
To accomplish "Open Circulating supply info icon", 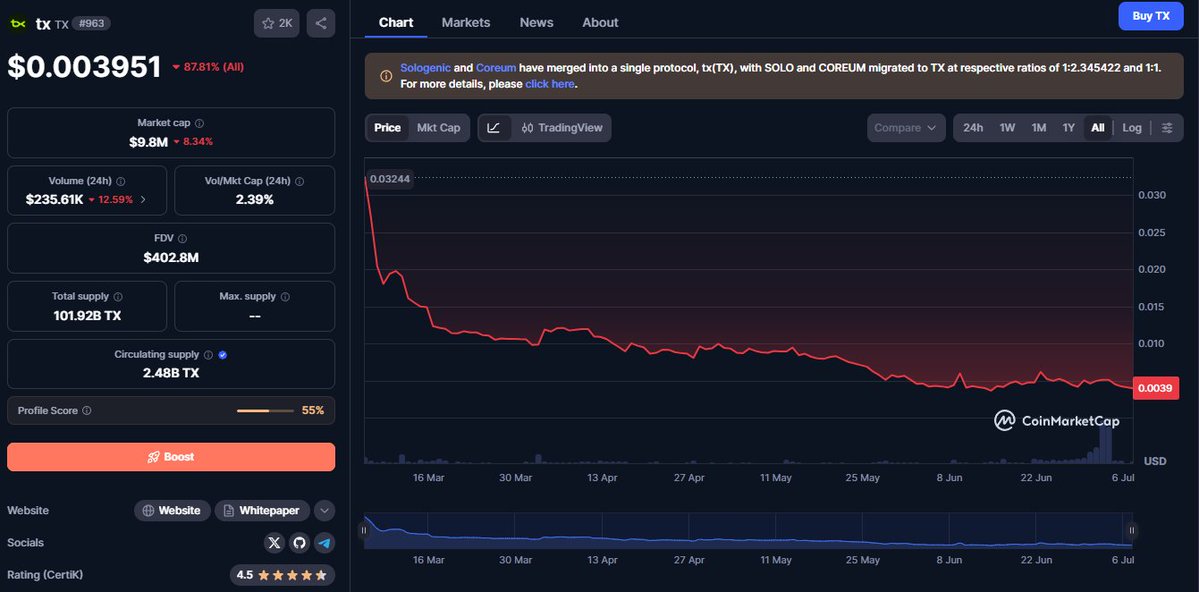I will point(207,355).
